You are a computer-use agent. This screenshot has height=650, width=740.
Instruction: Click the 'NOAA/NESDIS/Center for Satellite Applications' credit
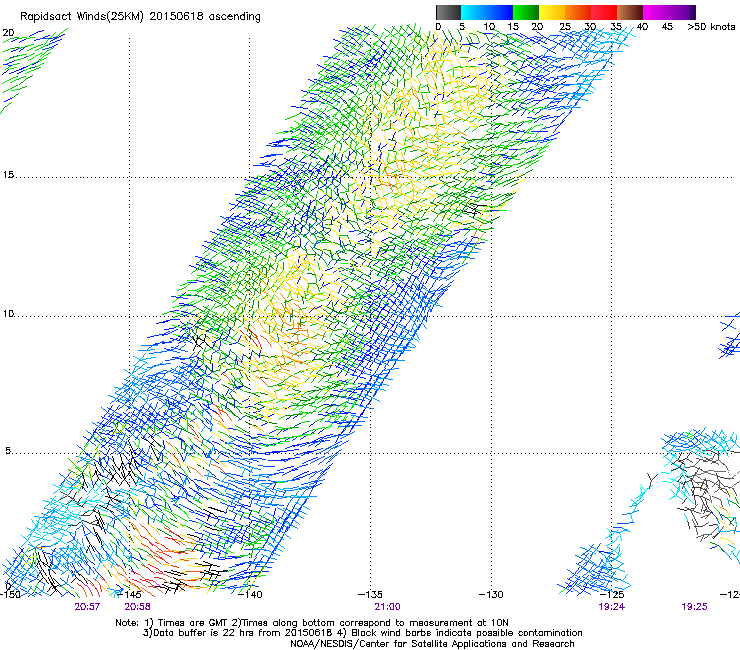[432, 644]
